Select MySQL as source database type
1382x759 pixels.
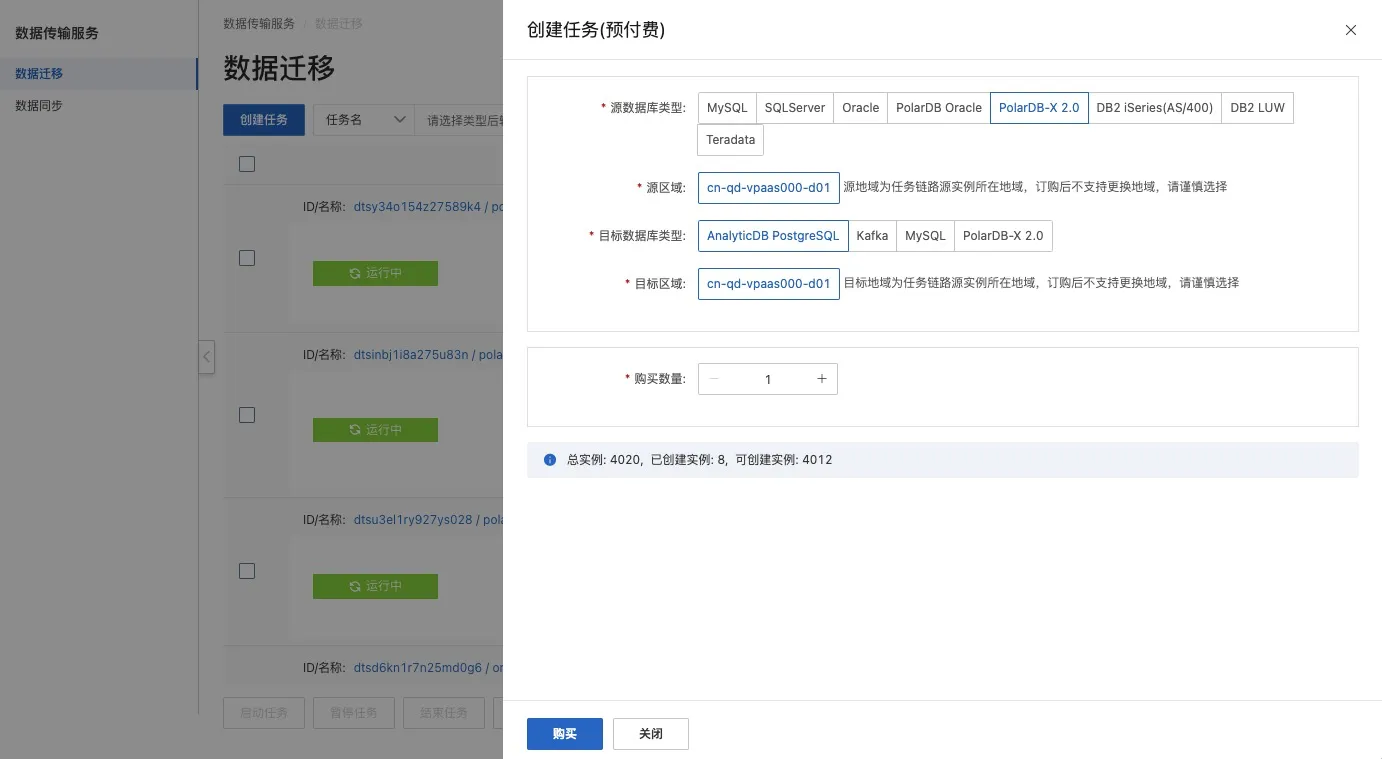click(x=727, y=108)
